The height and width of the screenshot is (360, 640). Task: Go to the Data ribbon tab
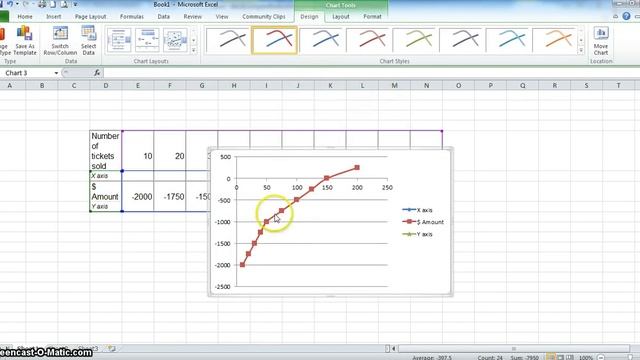tap(163, 17)
